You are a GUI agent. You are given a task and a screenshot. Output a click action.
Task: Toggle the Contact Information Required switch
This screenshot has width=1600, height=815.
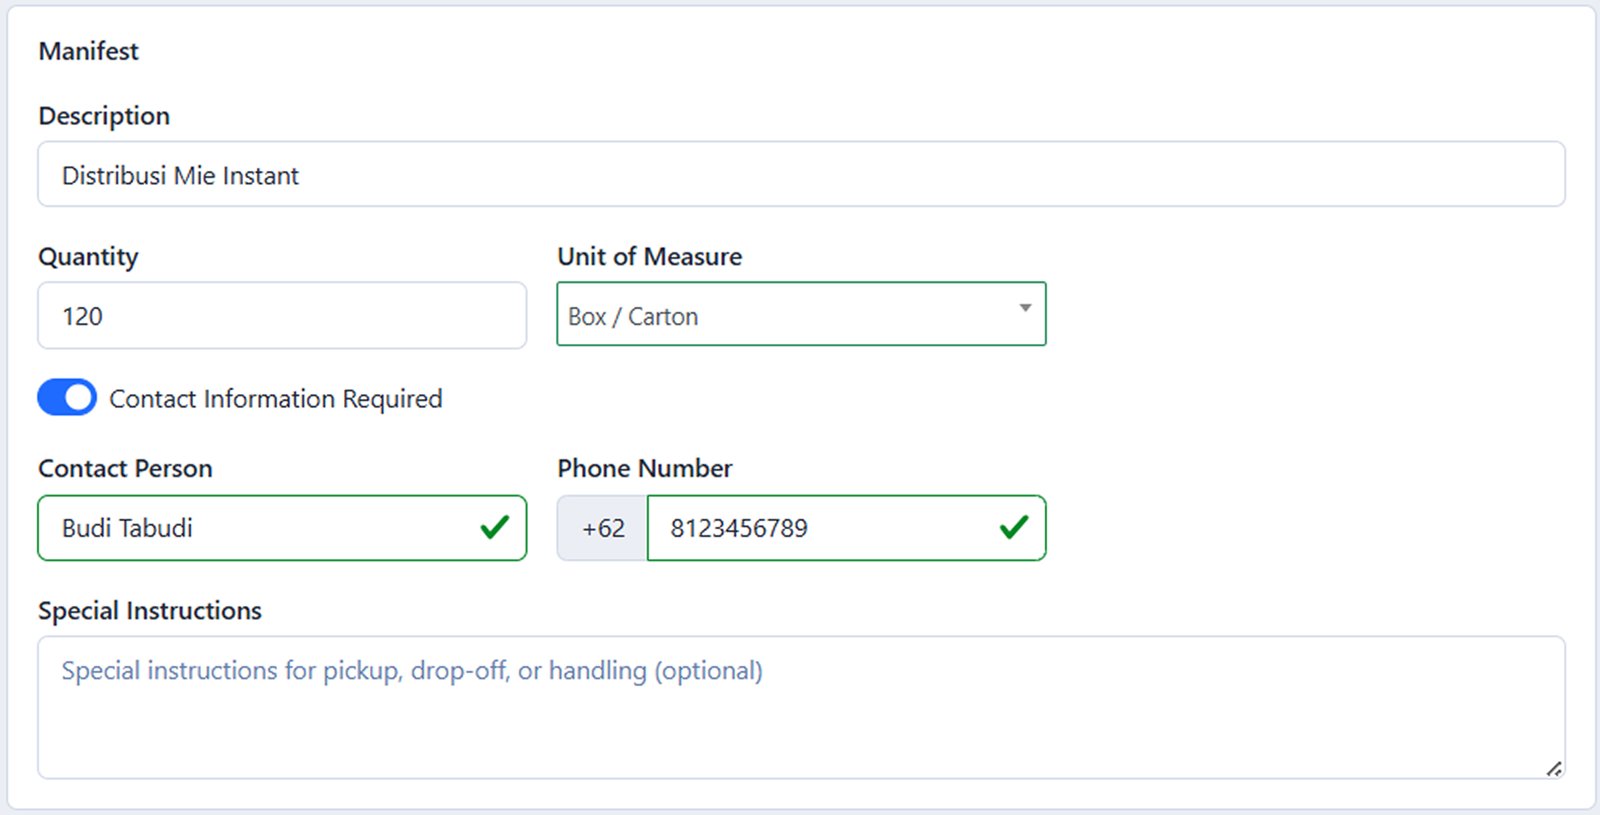pos(67,397)
